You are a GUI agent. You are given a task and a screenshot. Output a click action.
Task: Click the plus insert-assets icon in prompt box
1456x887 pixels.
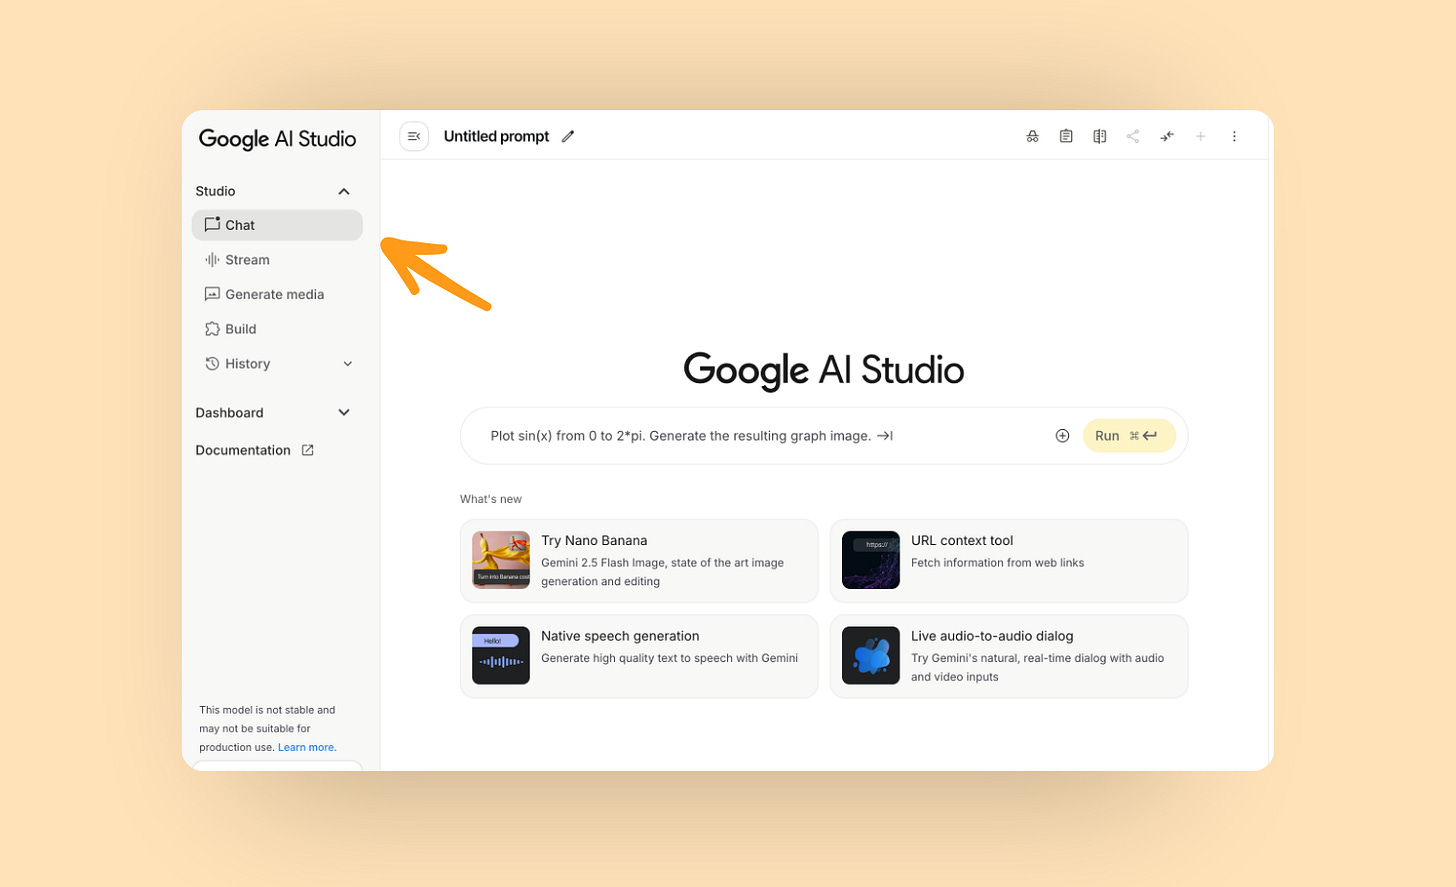pyautogui.click(x=1062, y=435)
